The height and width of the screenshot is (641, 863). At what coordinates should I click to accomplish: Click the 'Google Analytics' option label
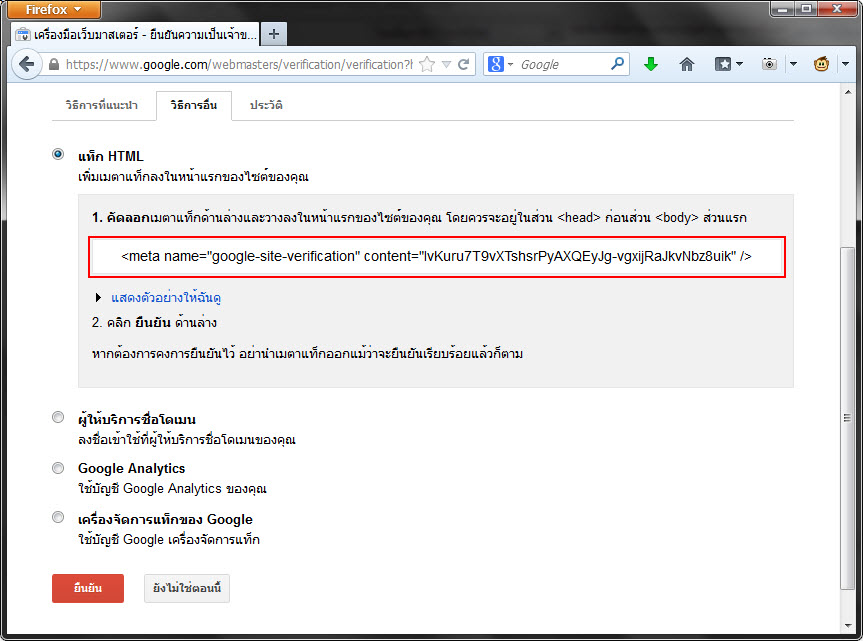[132, 468]
